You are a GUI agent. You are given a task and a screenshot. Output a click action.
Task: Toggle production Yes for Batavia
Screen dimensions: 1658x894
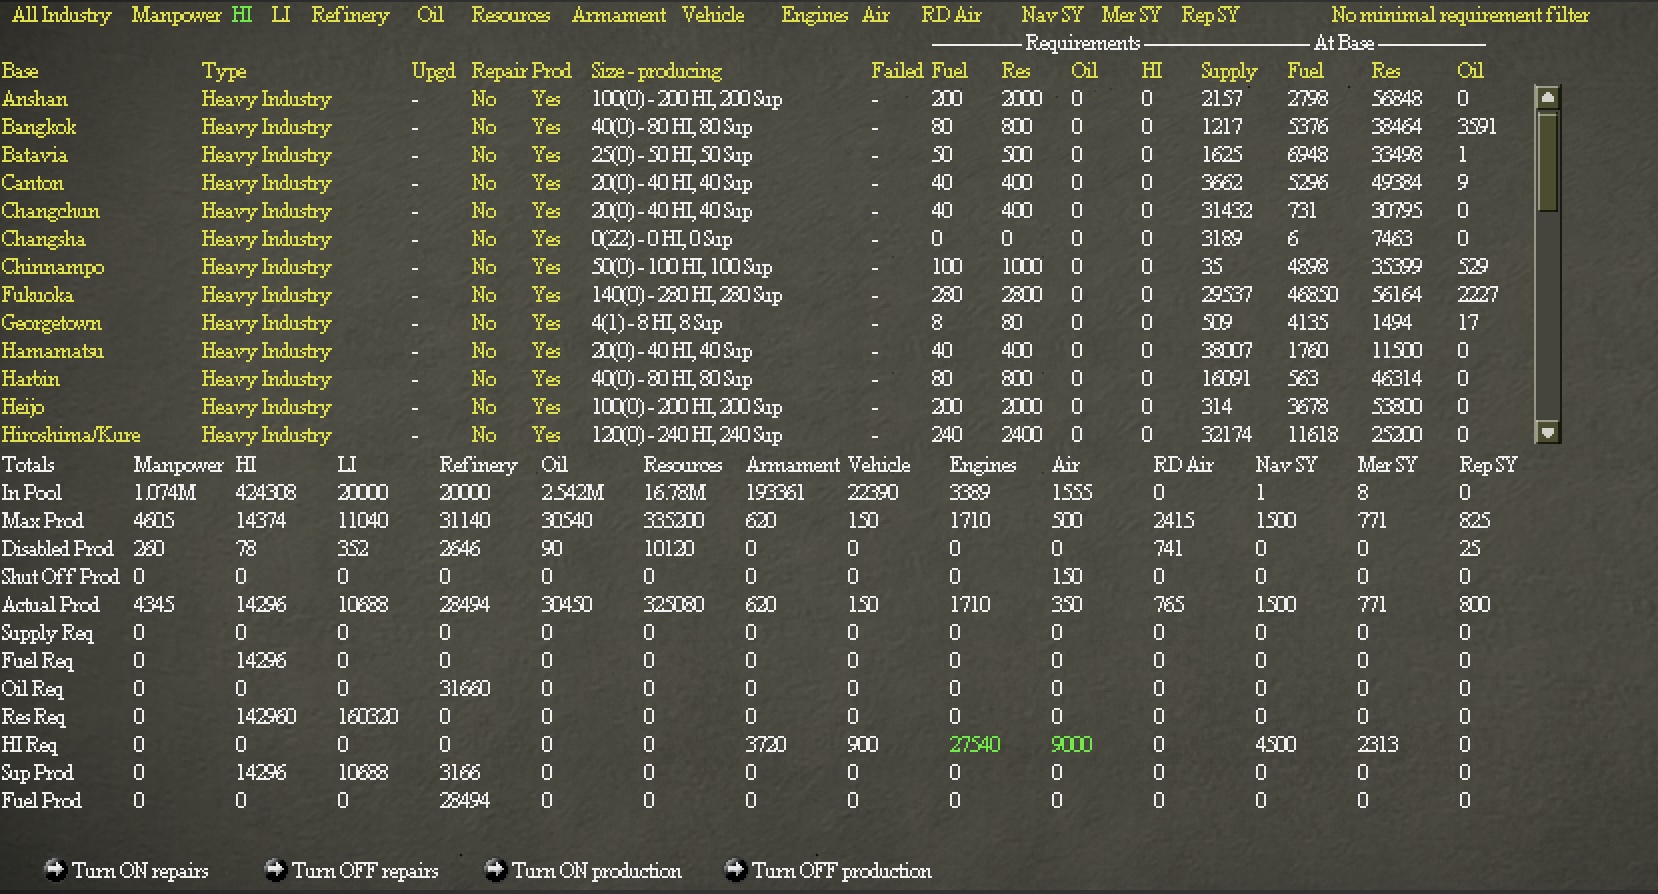pos(546,155)
